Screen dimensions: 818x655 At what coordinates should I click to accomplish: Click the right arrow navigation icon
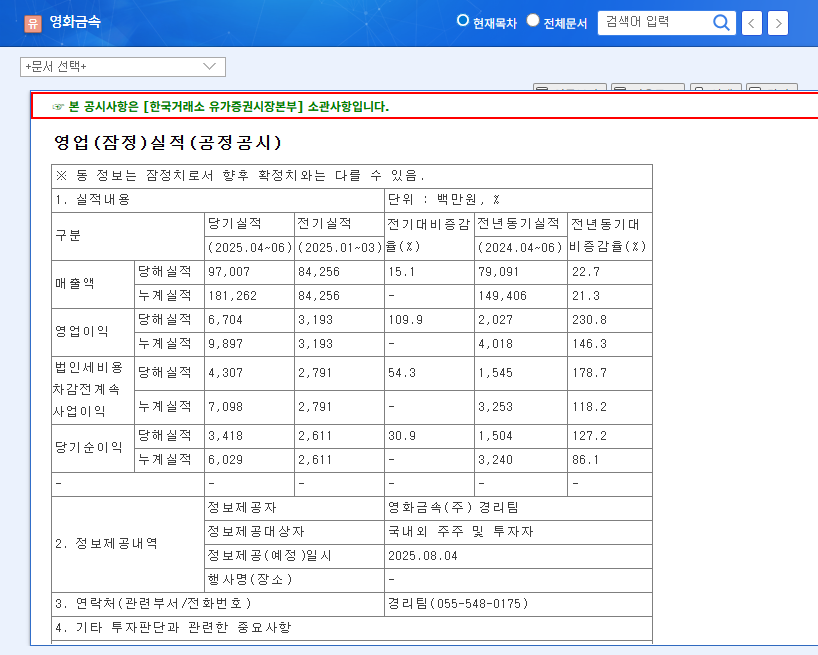click(777, 22)
